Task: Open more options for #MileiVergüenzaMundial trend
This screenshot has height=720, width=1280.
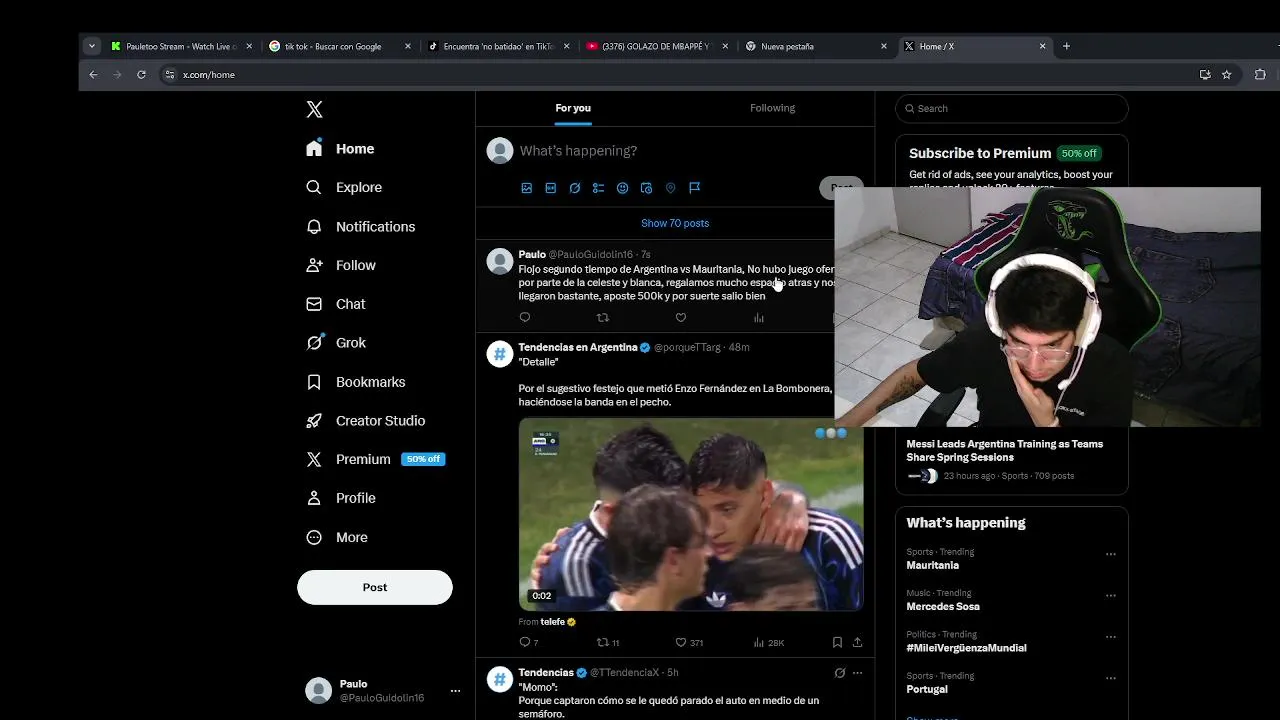Action: [x=1110, y=636]
